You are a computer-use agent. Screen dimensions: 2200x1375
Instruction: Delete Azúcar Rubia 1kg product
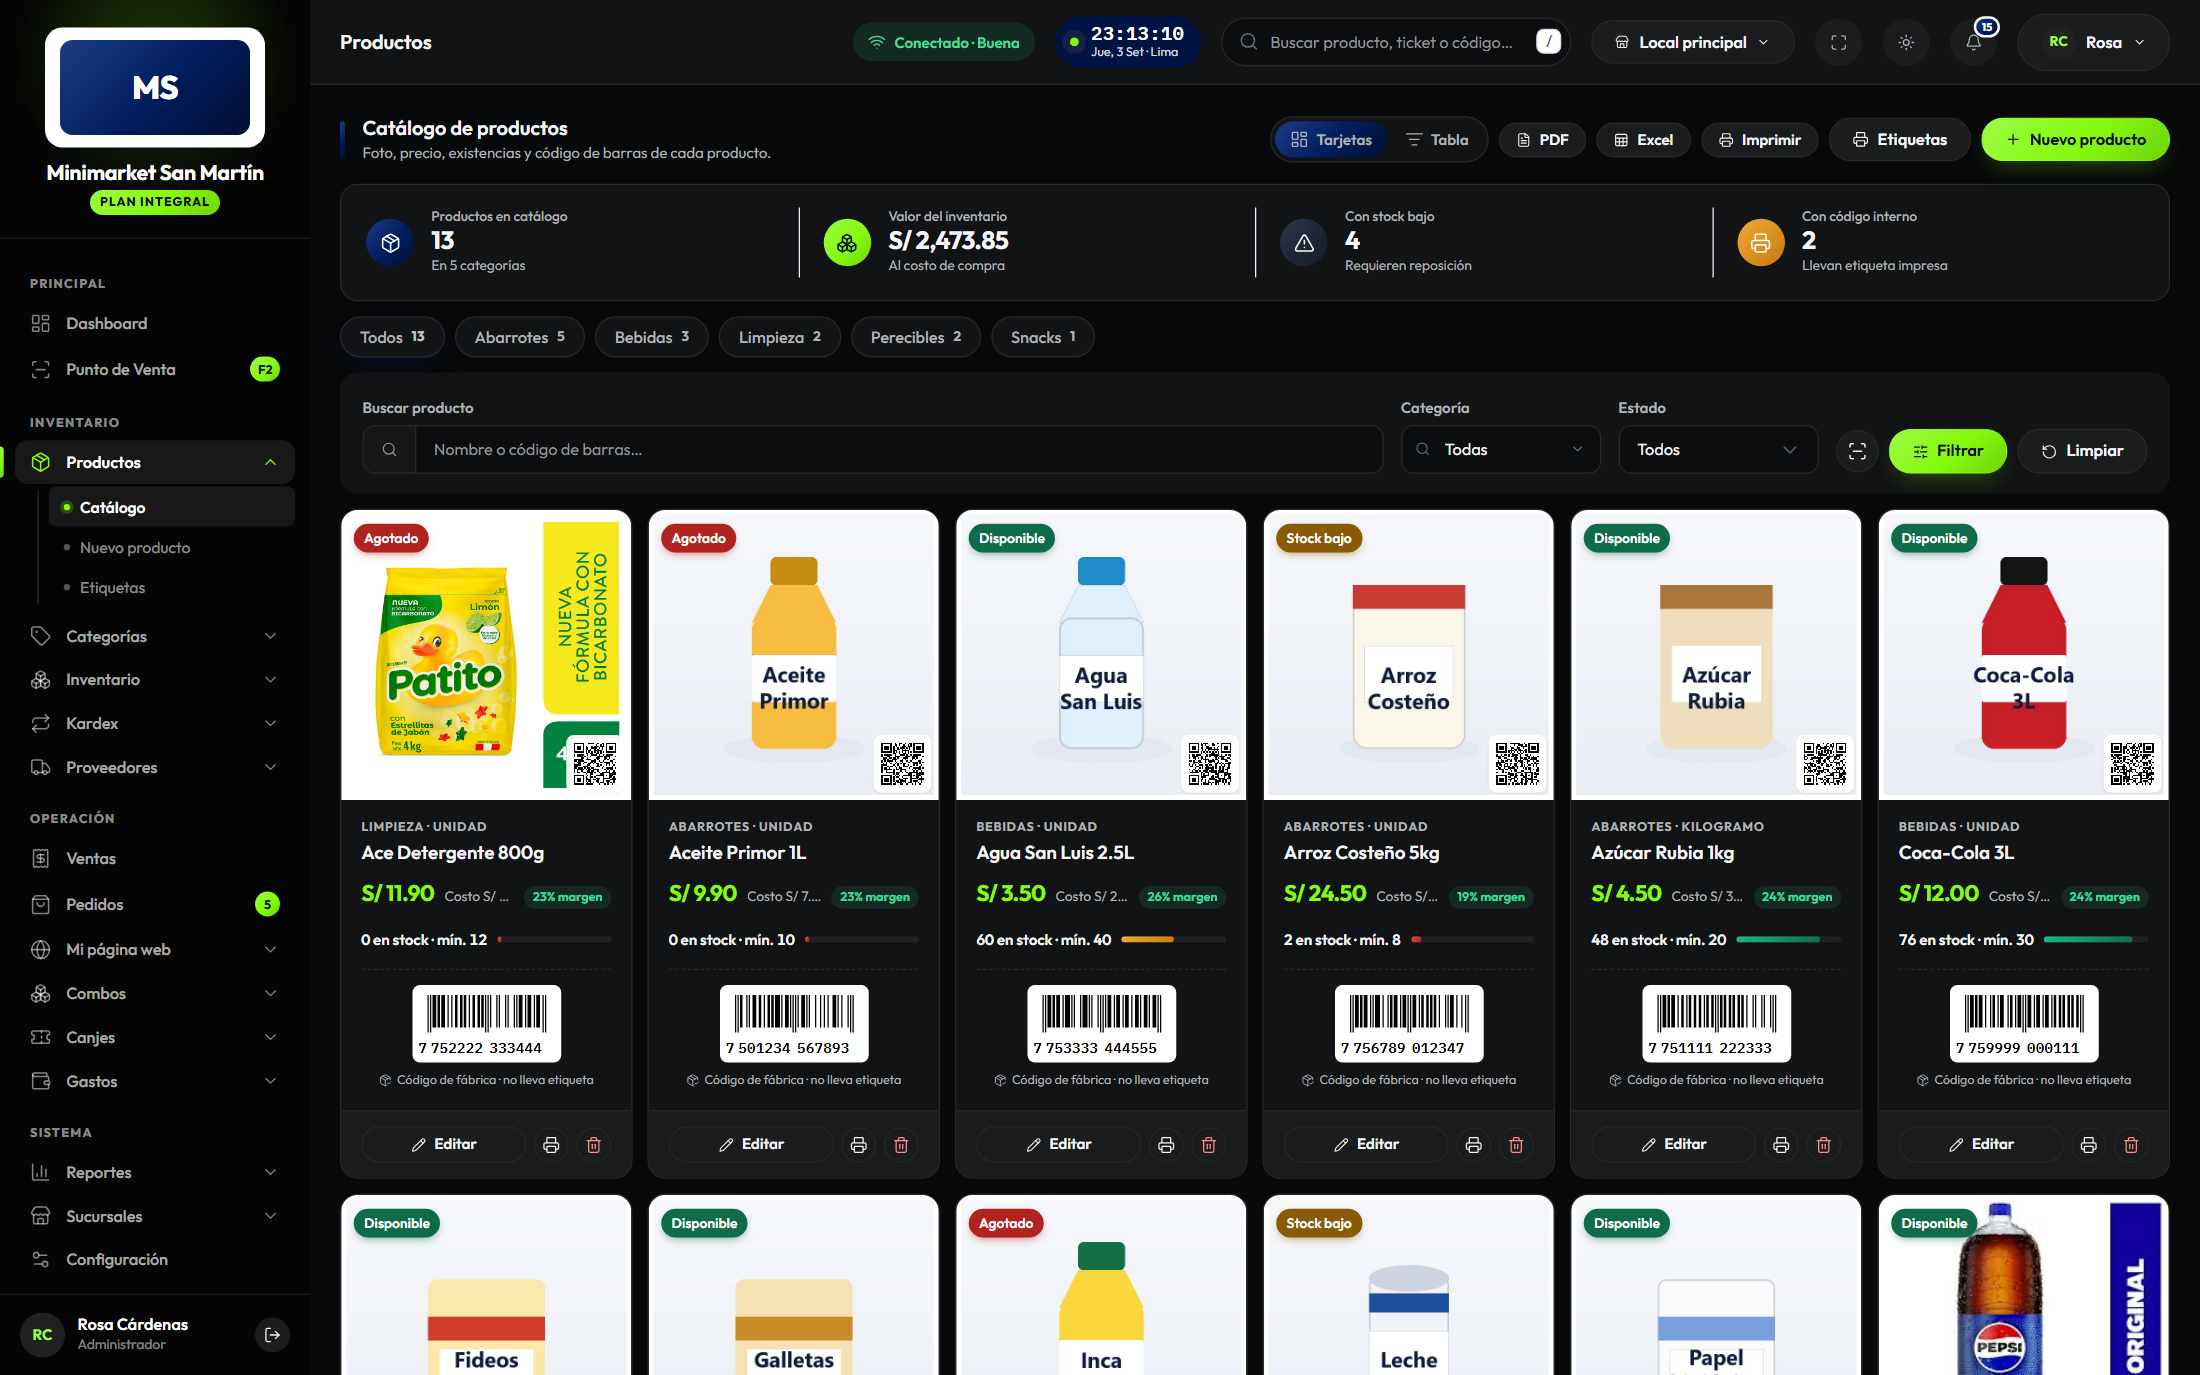[1823, 1145]
